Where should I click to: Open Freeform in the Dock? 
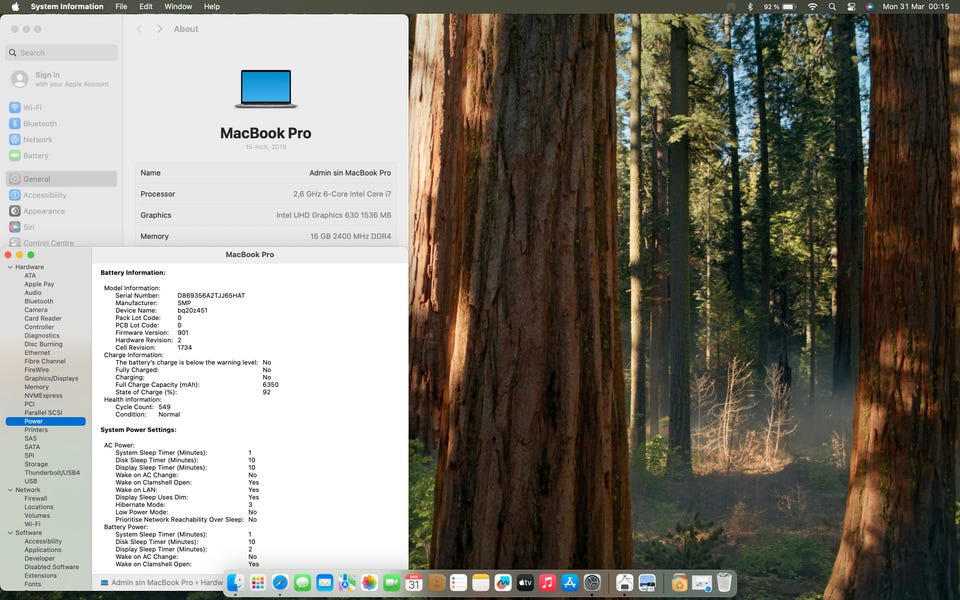[x=503, y=582]
